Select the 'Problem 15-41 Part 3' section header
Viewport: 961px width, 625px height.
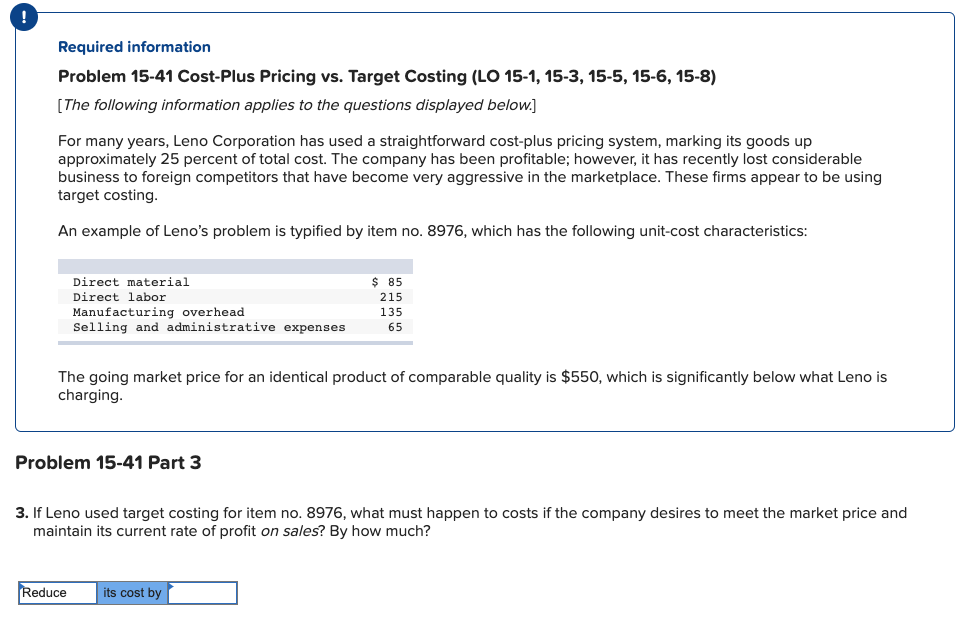[x=109, y=462]
